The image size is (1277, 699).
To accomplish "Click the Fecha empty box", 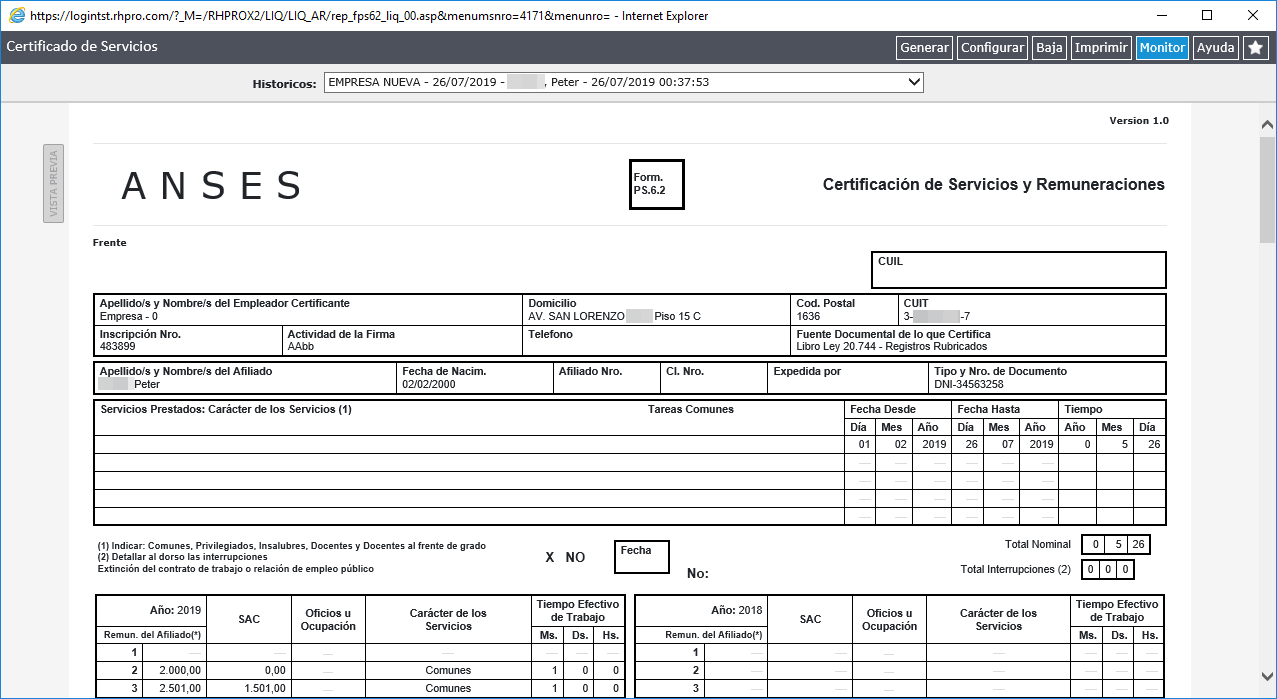I will 642,557.
